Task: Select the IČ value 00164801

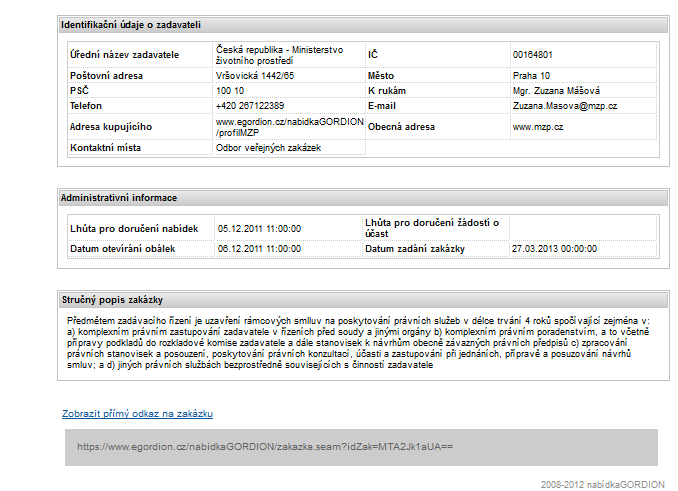Action: pyautogui.click(x=532, y=54)
